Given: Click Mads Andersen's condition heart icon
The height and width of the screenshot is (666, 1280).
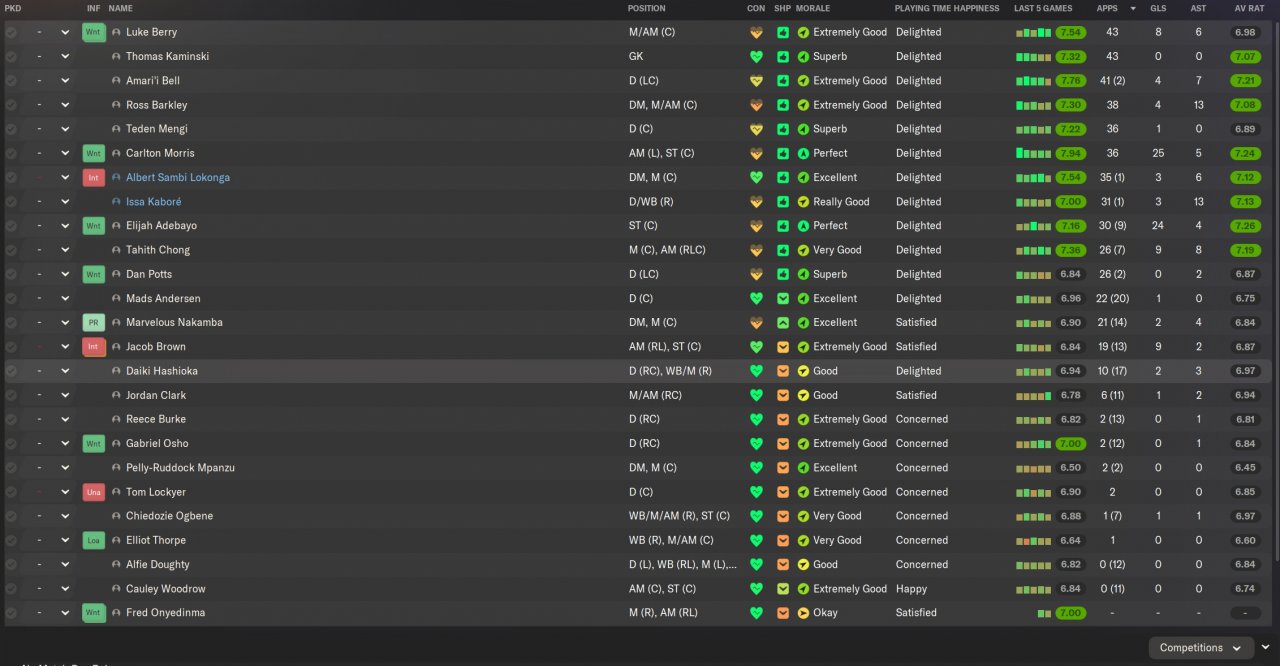Looking at the screenshot, I should (x=756, y=298).
